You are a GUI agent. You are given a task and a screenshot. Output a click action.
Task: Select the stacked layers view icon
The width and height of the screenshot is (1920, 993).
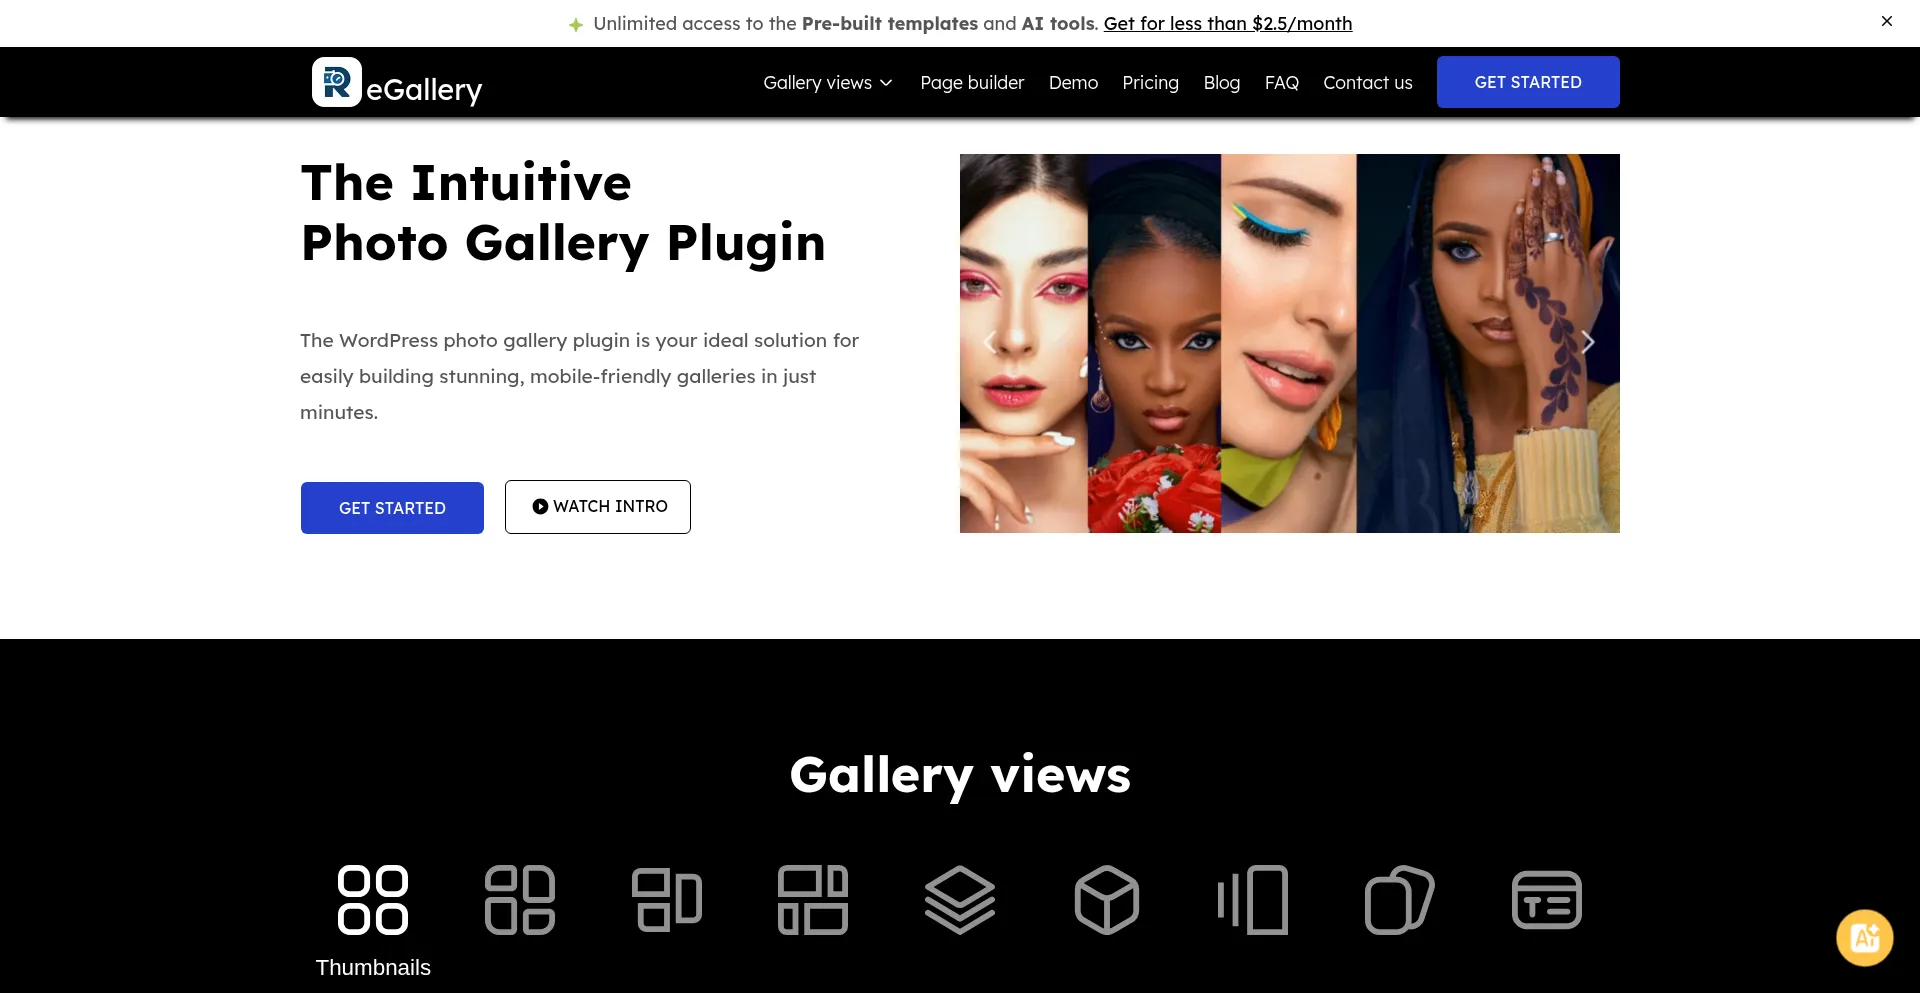tap(960, 900)
